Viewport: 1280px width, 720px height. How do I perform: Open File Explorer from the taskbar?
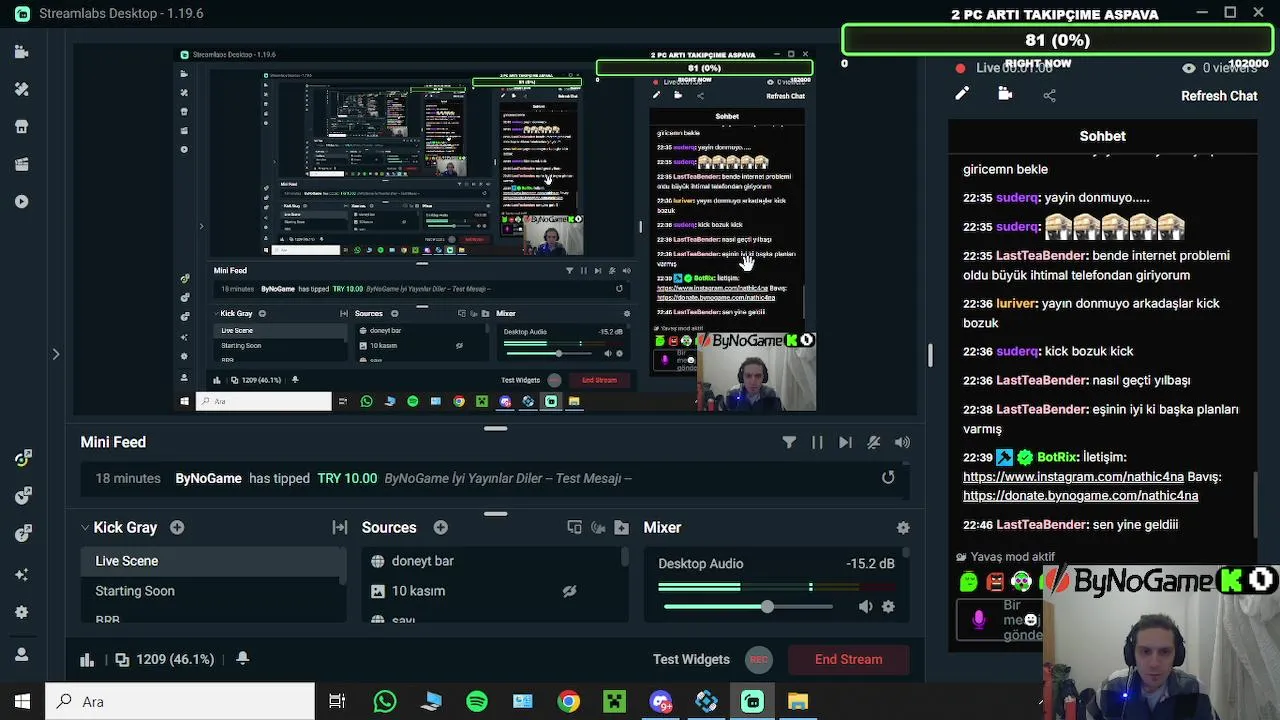pos(798,701)
